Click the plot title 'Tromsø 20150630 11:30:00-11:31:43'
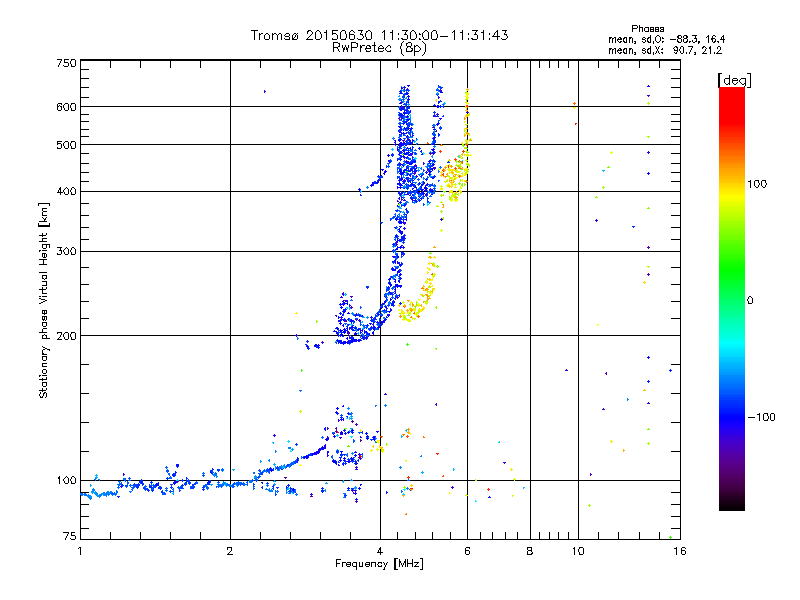The image size is (800, 600). coord(379,35)
